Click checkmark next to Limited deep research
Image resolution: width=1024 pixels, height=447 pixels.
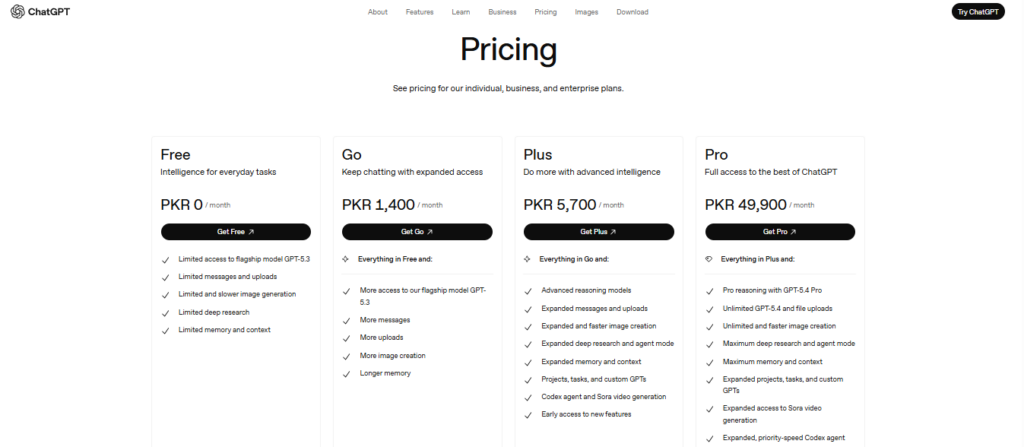(165, 312)
